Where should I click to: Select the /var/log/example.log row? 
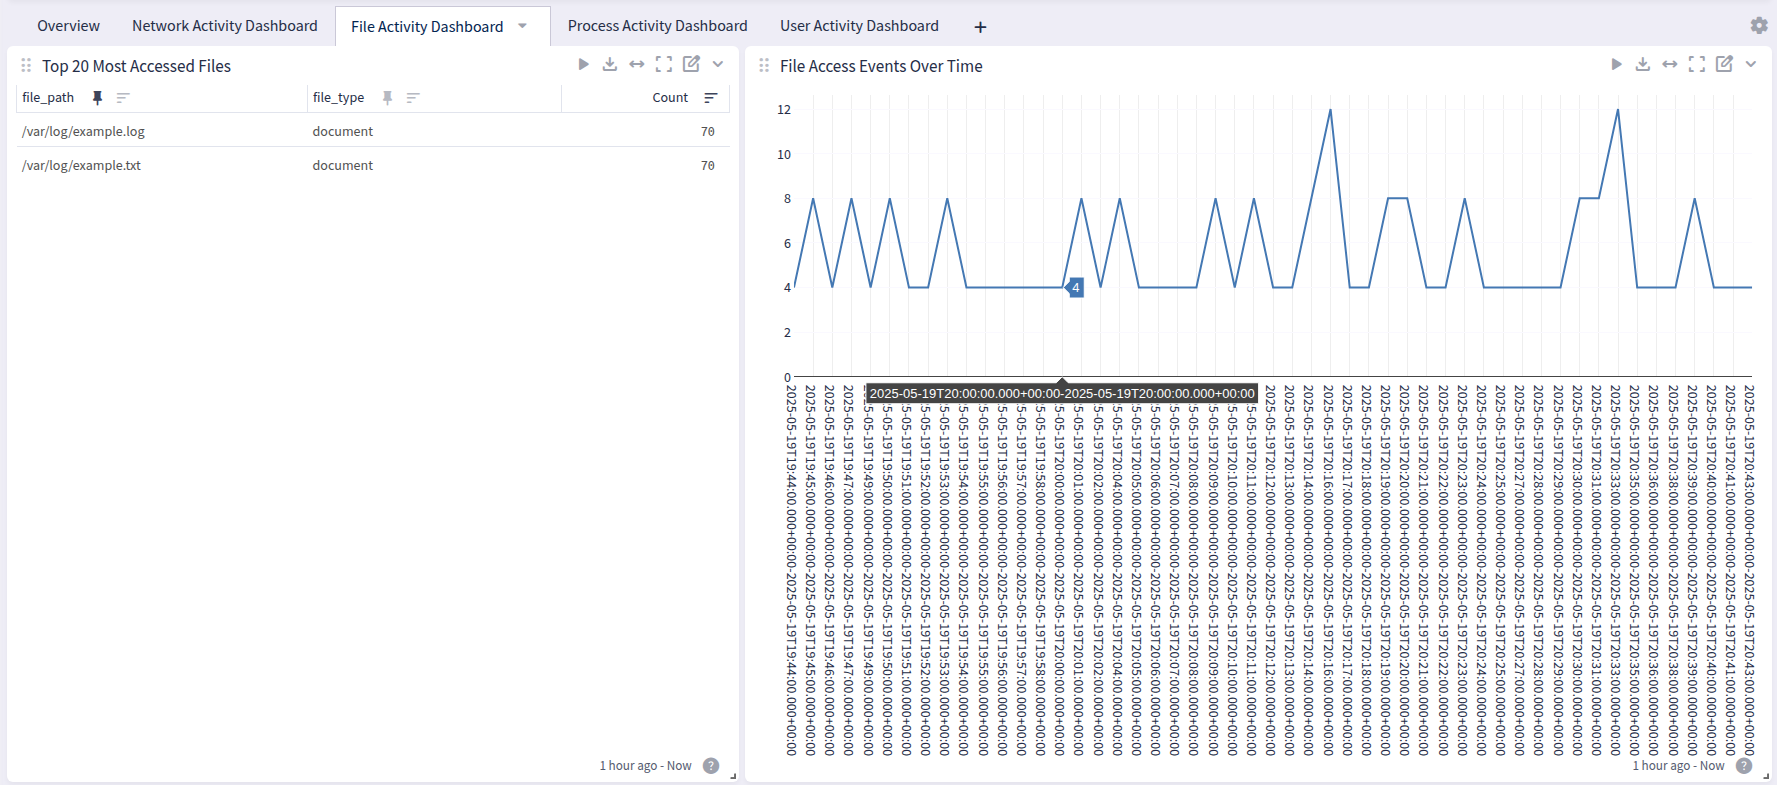click(373, 131)
